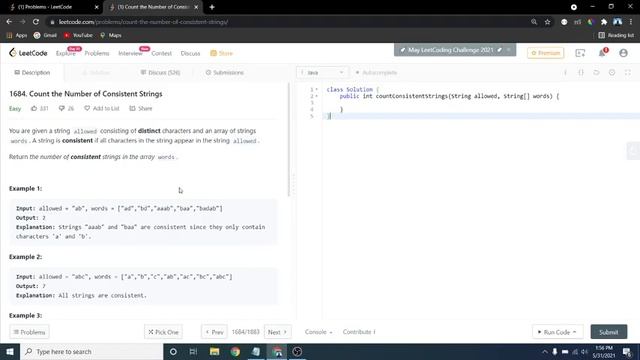Viewport: 640px width, 360px height.
Task: Zoom icon in the address bar
Action: tap(534, 22)
